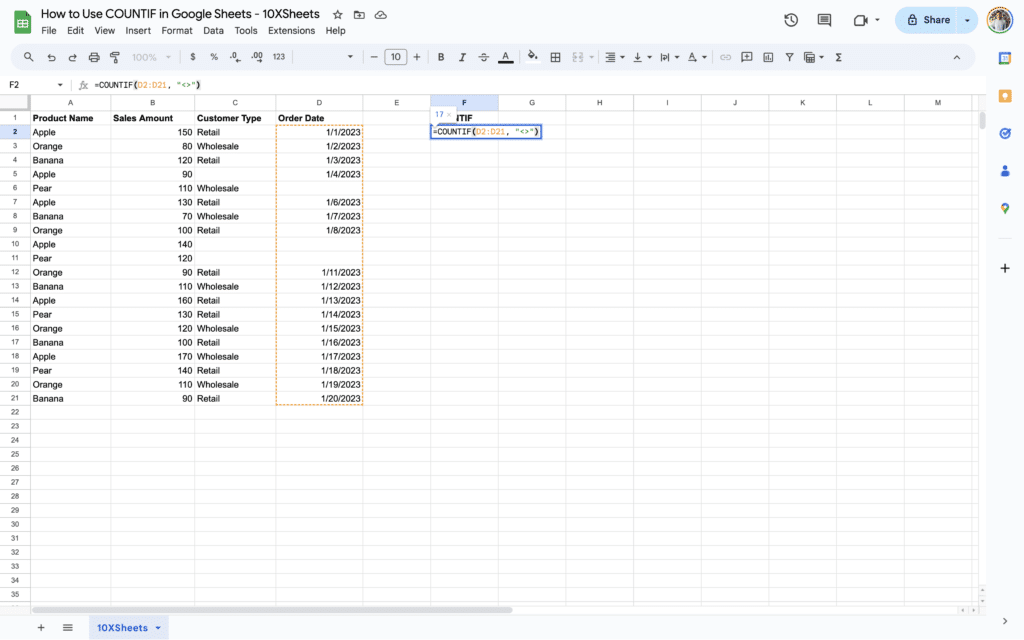Image resolution: width=1024 pixels, height=640 pixels.
Task: Open the functions sigma menu
Action: click(838, 57)
